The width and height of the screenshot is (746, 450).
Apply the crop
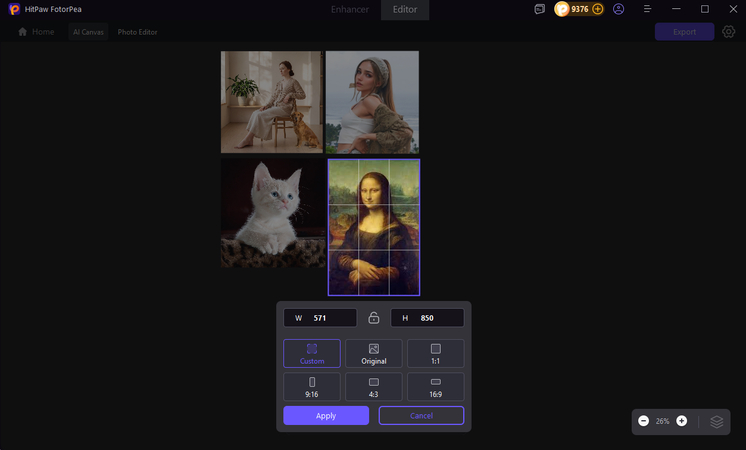click(x=326, y=416)
